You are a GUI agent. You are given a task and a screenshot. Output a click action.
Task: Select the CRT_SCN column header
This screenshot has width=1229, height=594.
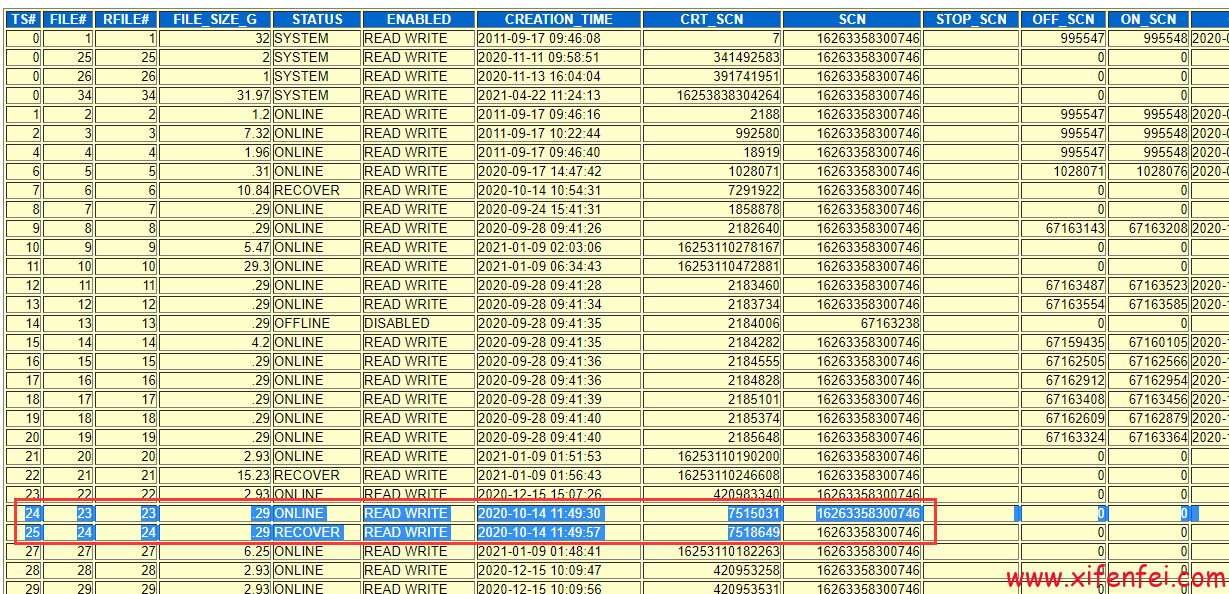[x=712, y=19]
